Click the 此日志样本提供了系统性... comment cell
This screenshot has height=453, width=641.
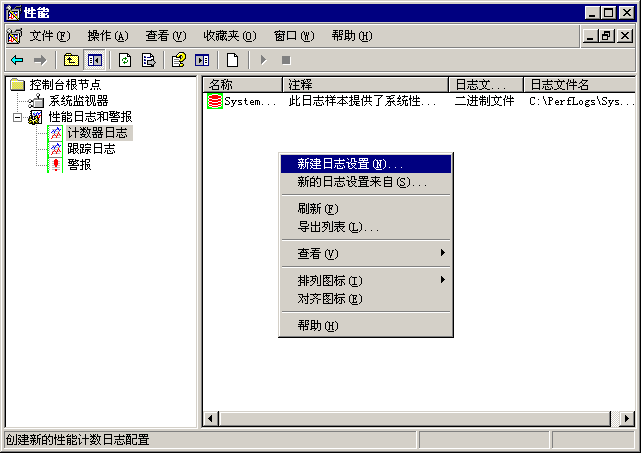point(362,101)
